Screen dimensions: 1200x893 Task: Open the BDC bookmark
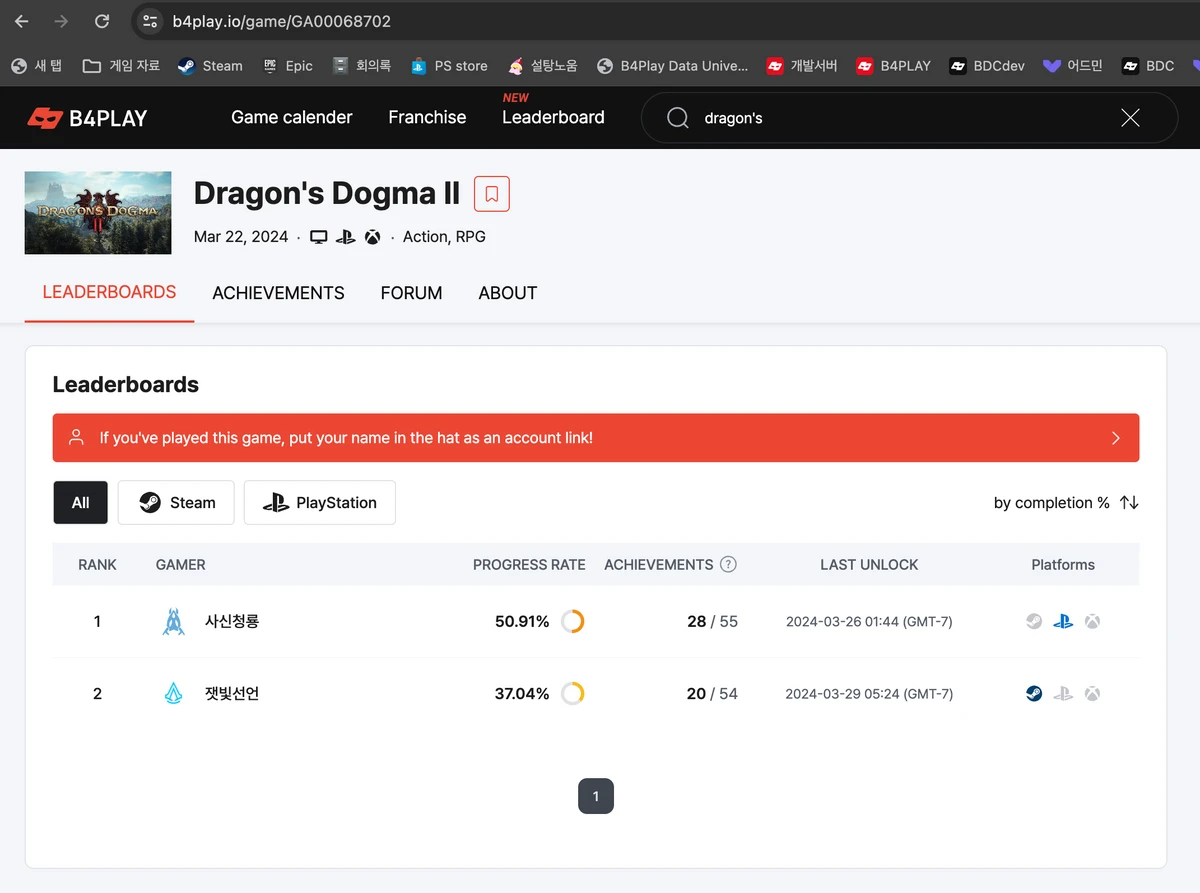click(1148, 66)
